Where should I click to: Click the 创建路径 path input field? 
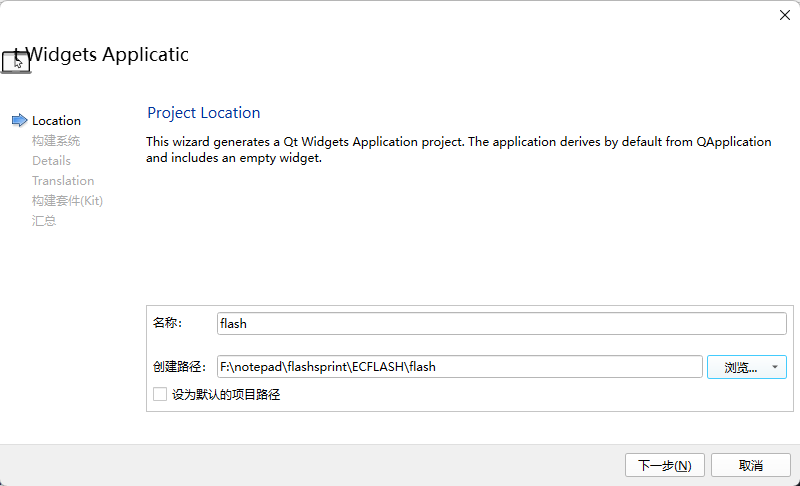[459, 367]
